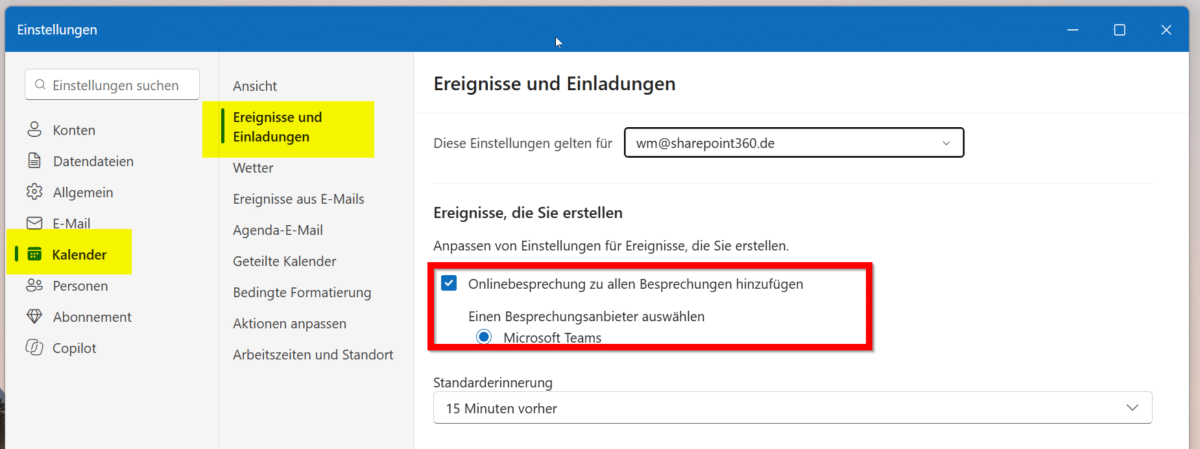Close the Einstellungen window
The image size is (1200, 449).
(x=1166, y=30)
